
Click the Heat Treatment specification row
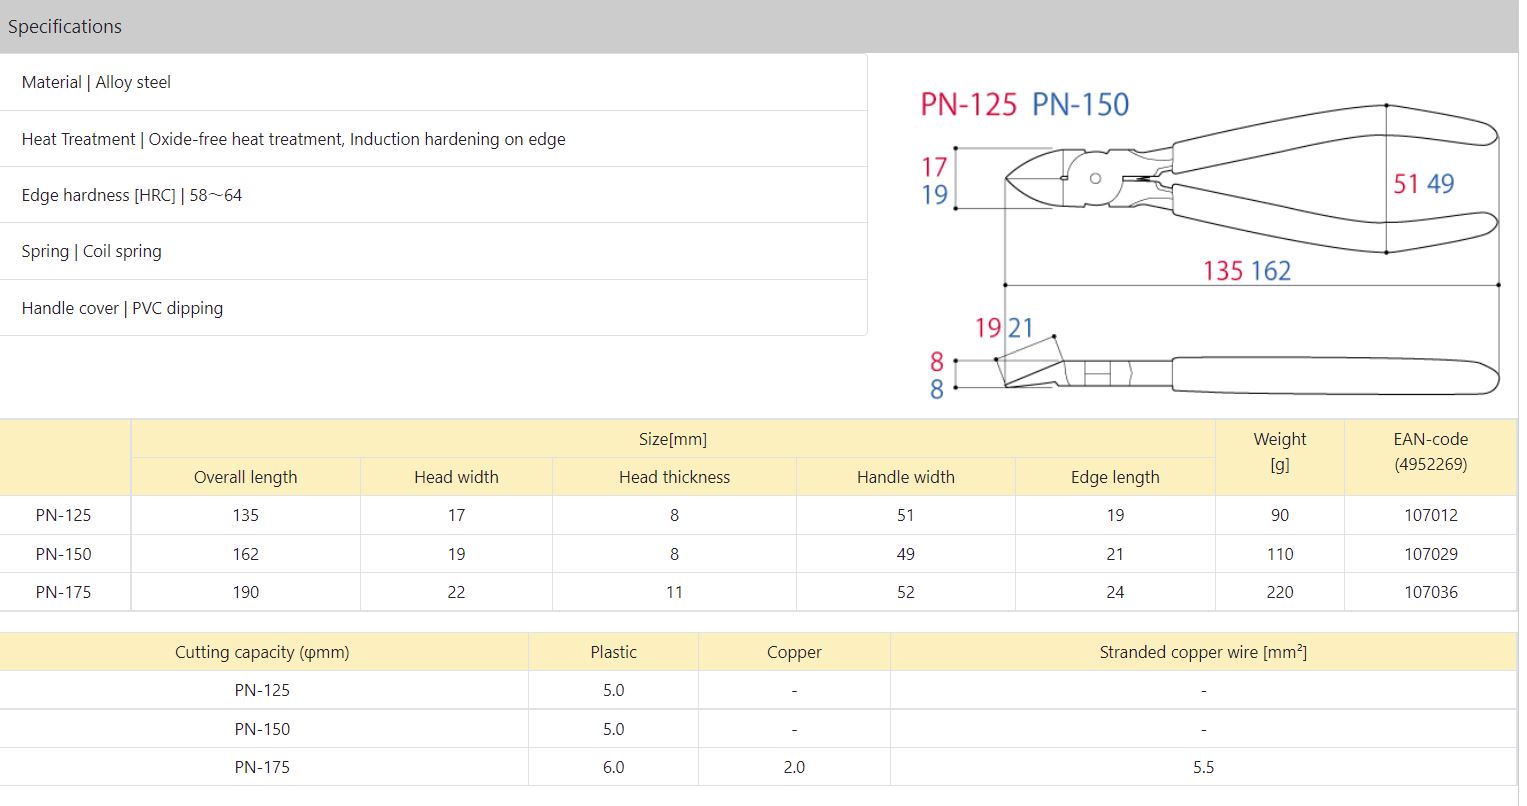(x=433, y=139)
